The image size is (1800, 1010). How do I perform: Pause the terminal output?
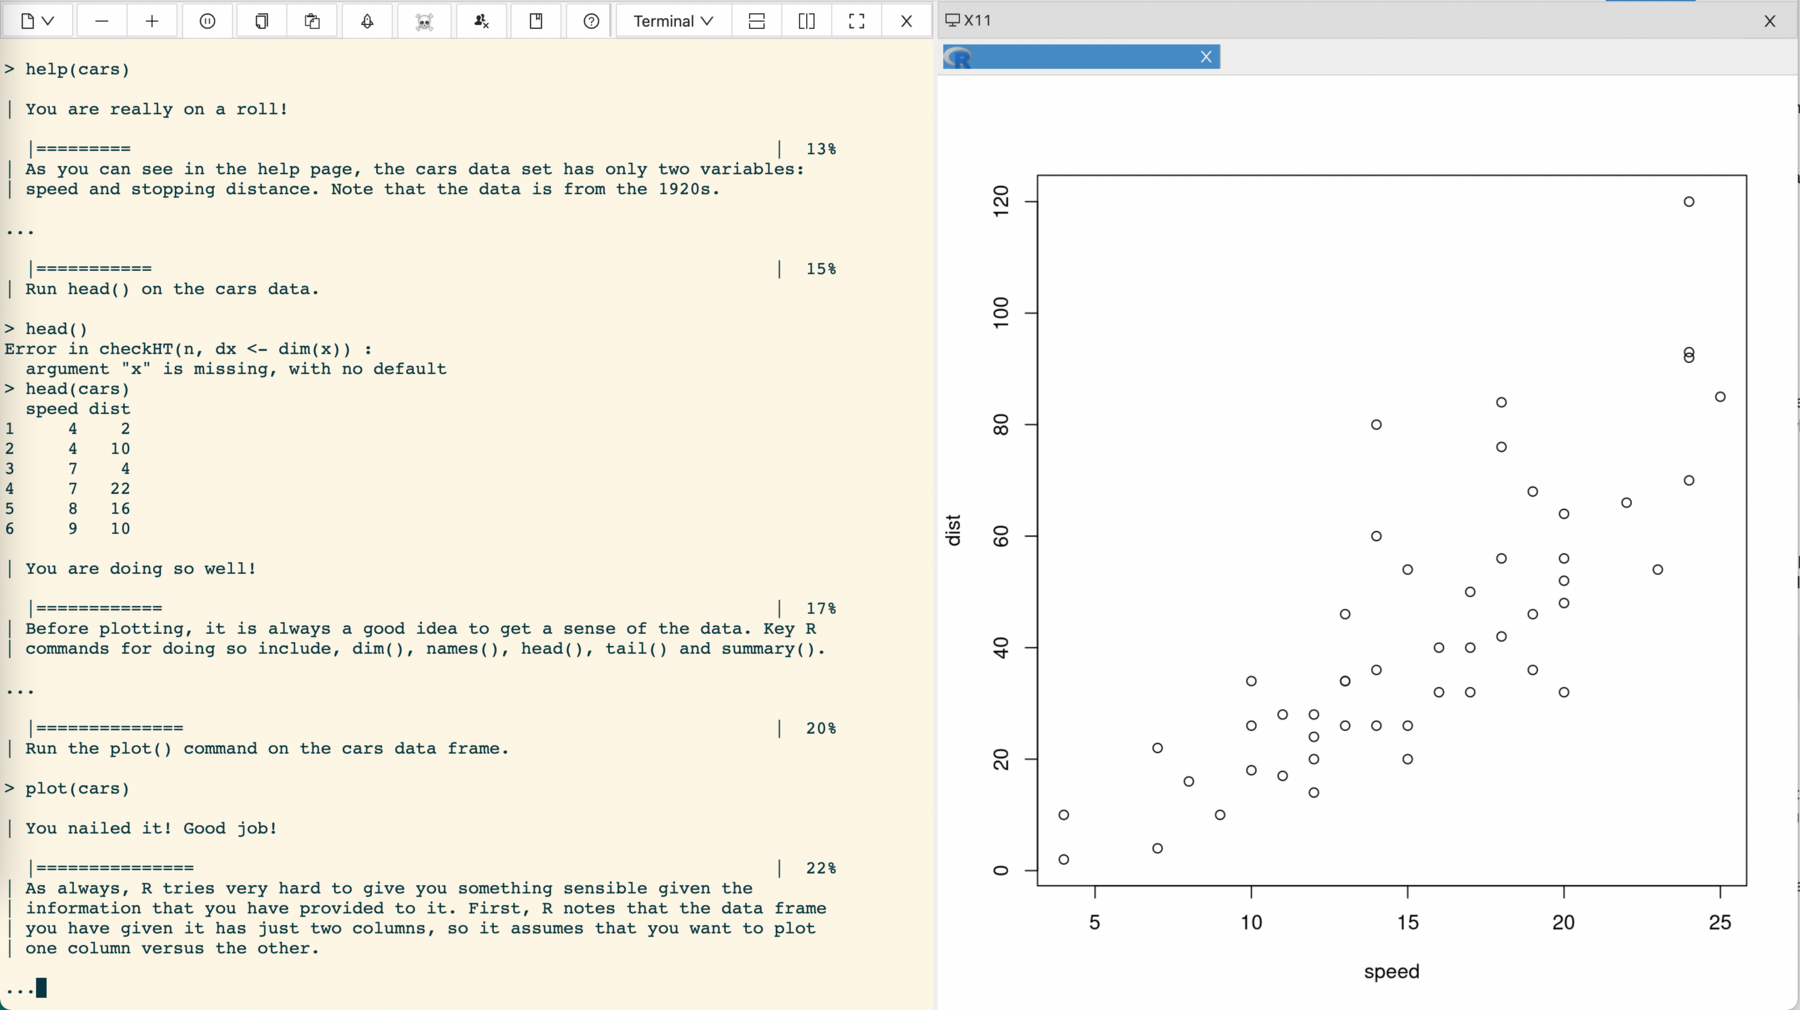pyautogui.click(x=207, y=20)
